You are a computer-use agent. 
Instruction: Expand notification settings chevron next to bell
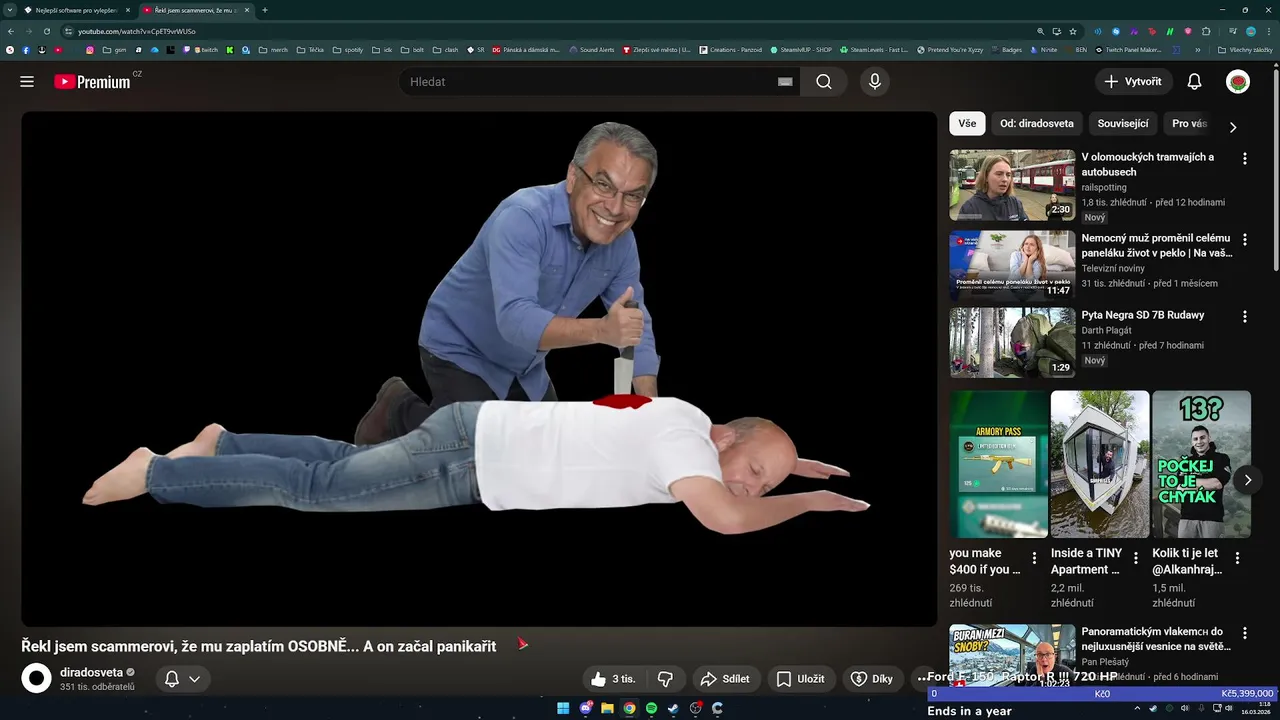(x=194, y=679)
